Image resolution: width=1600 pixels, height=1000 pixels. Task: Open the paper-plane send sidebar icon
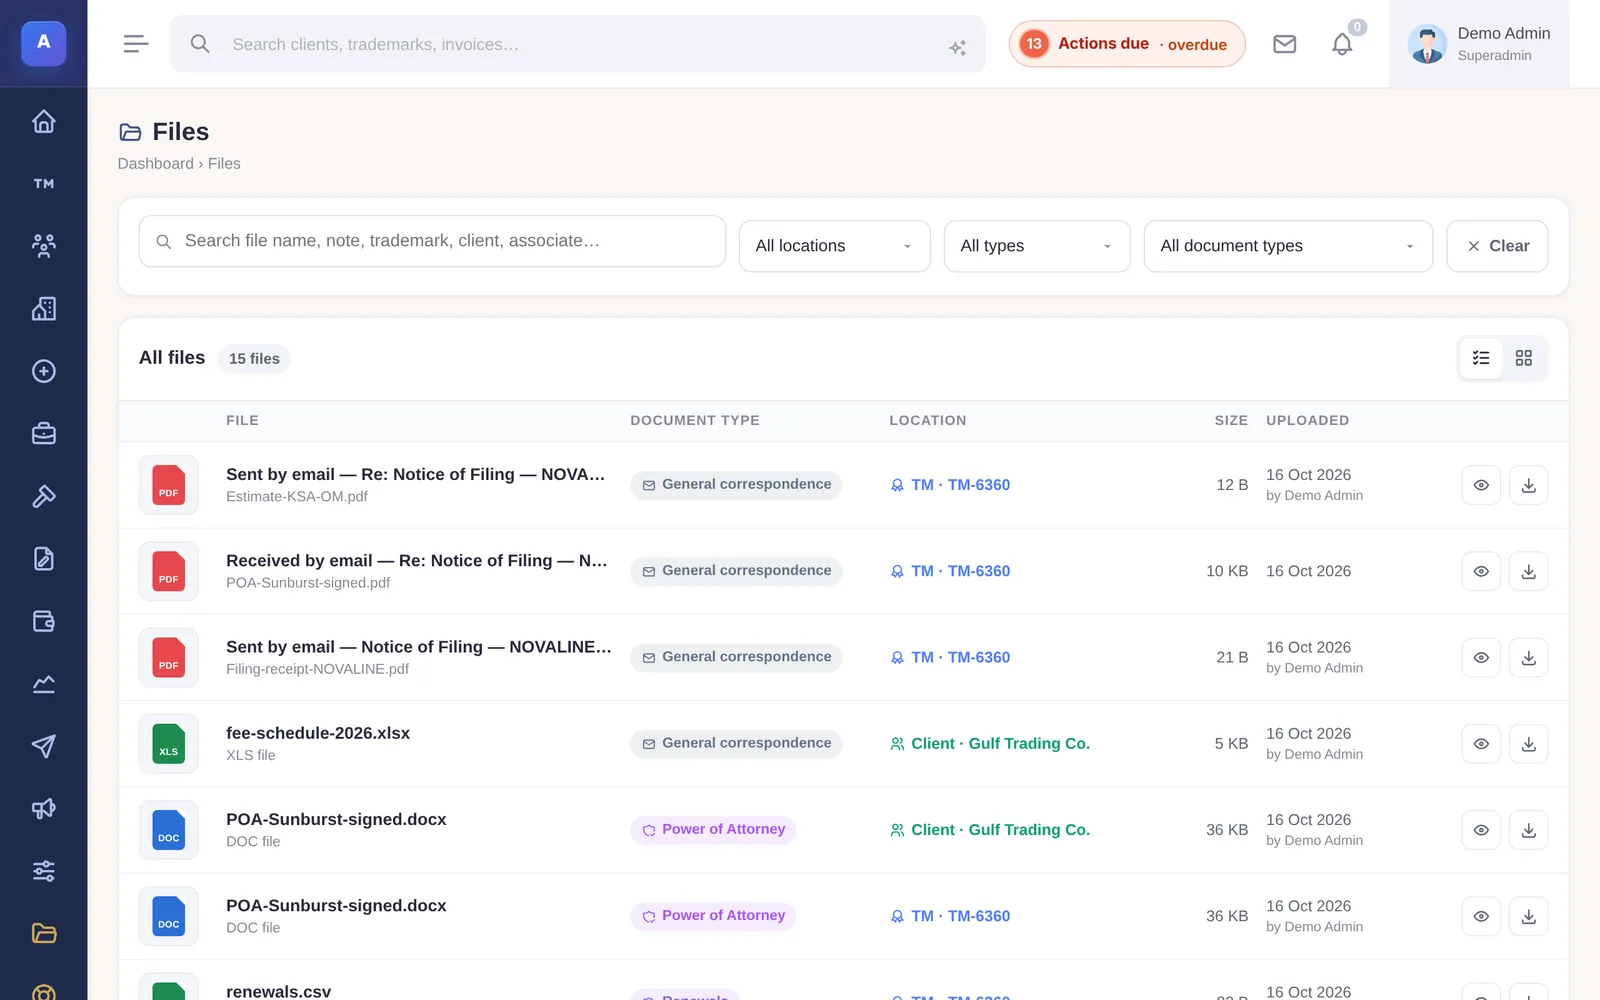43,746
